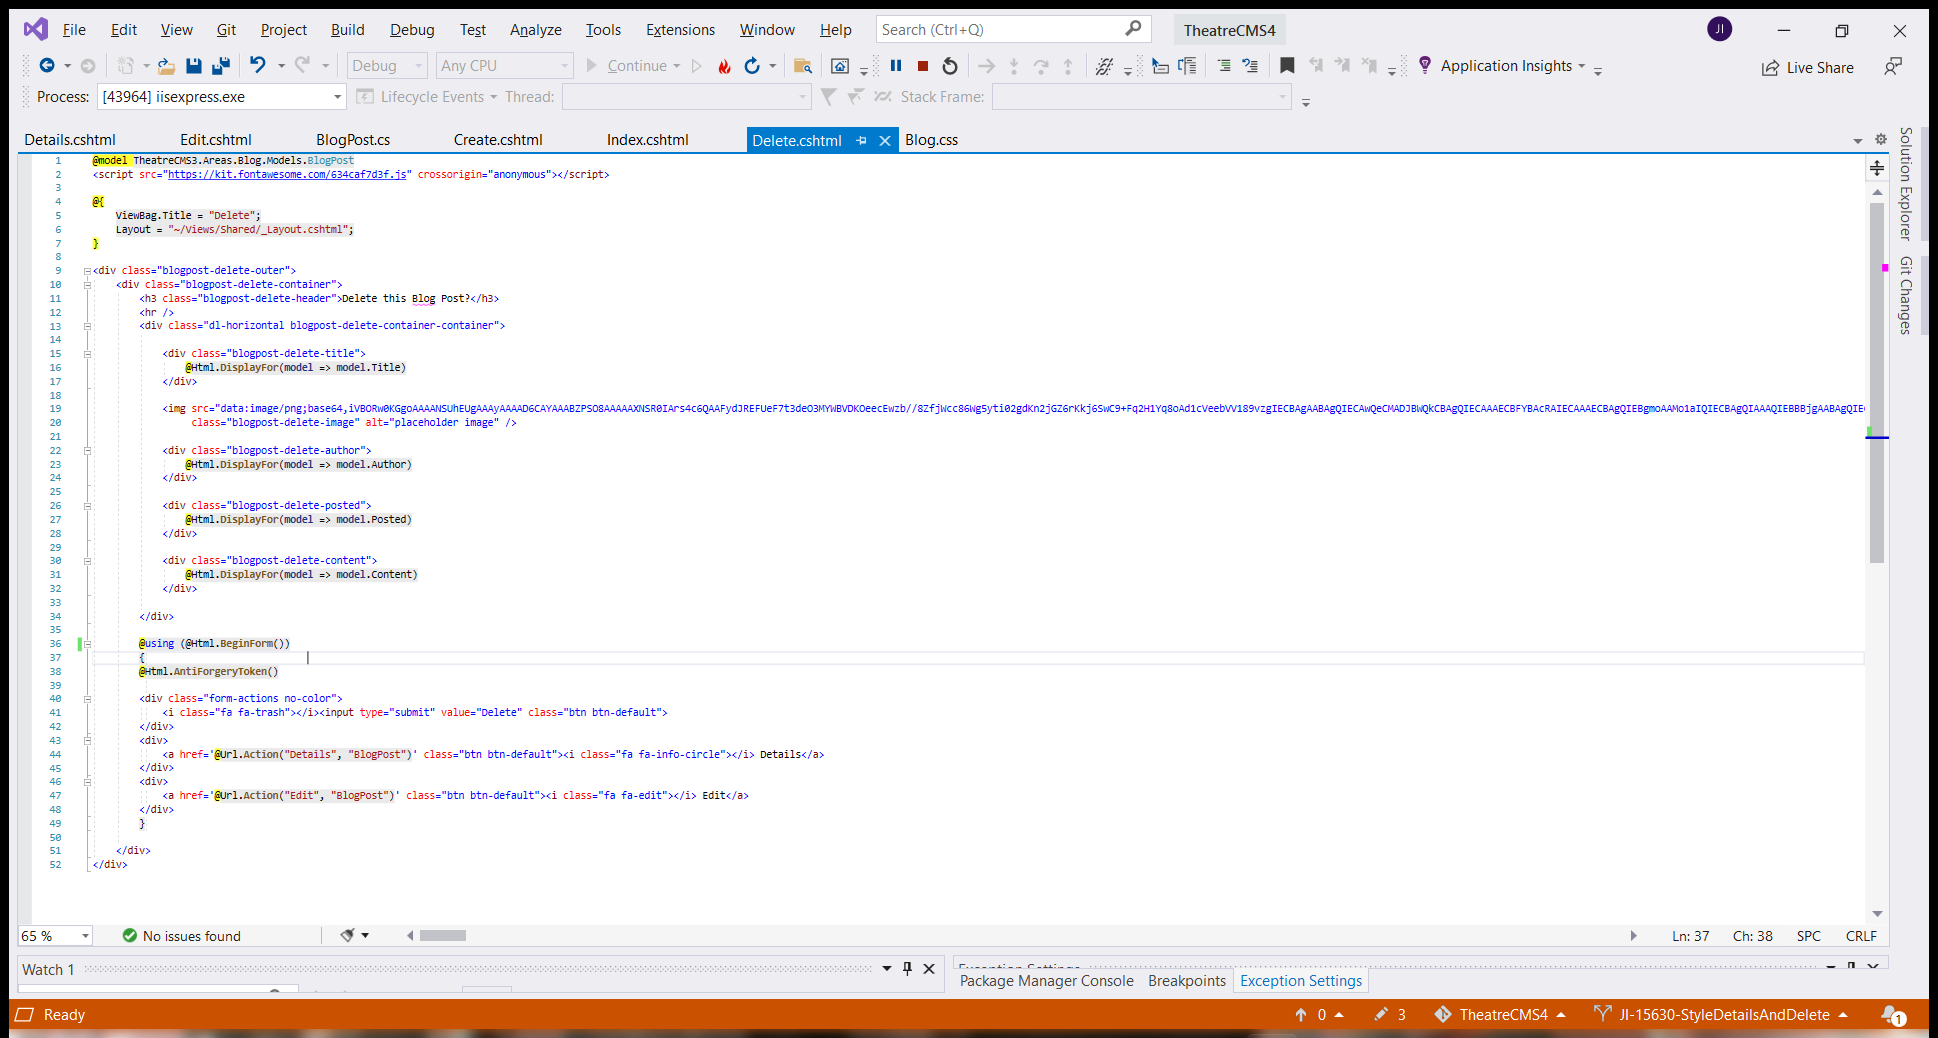The width and height of the screenshot is (1938, 1038).
Task: Click the Step Into icon
Action: pos(1013,65)
